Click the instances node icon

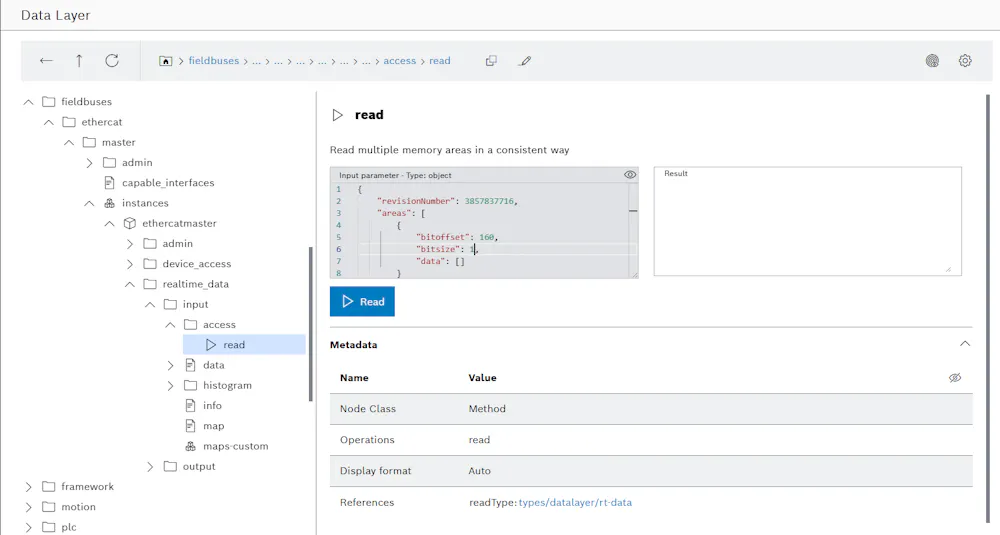pos(110,203)
